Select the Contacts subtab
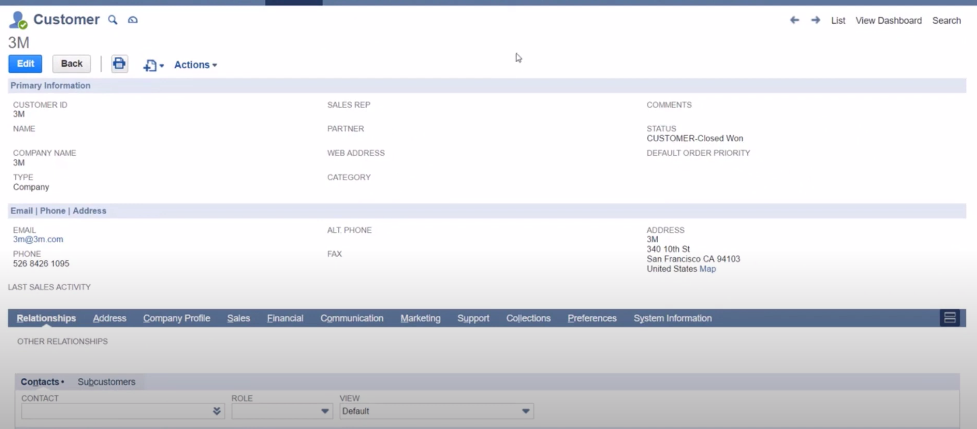Screen dimensions: 977x429 coord(41,382)
